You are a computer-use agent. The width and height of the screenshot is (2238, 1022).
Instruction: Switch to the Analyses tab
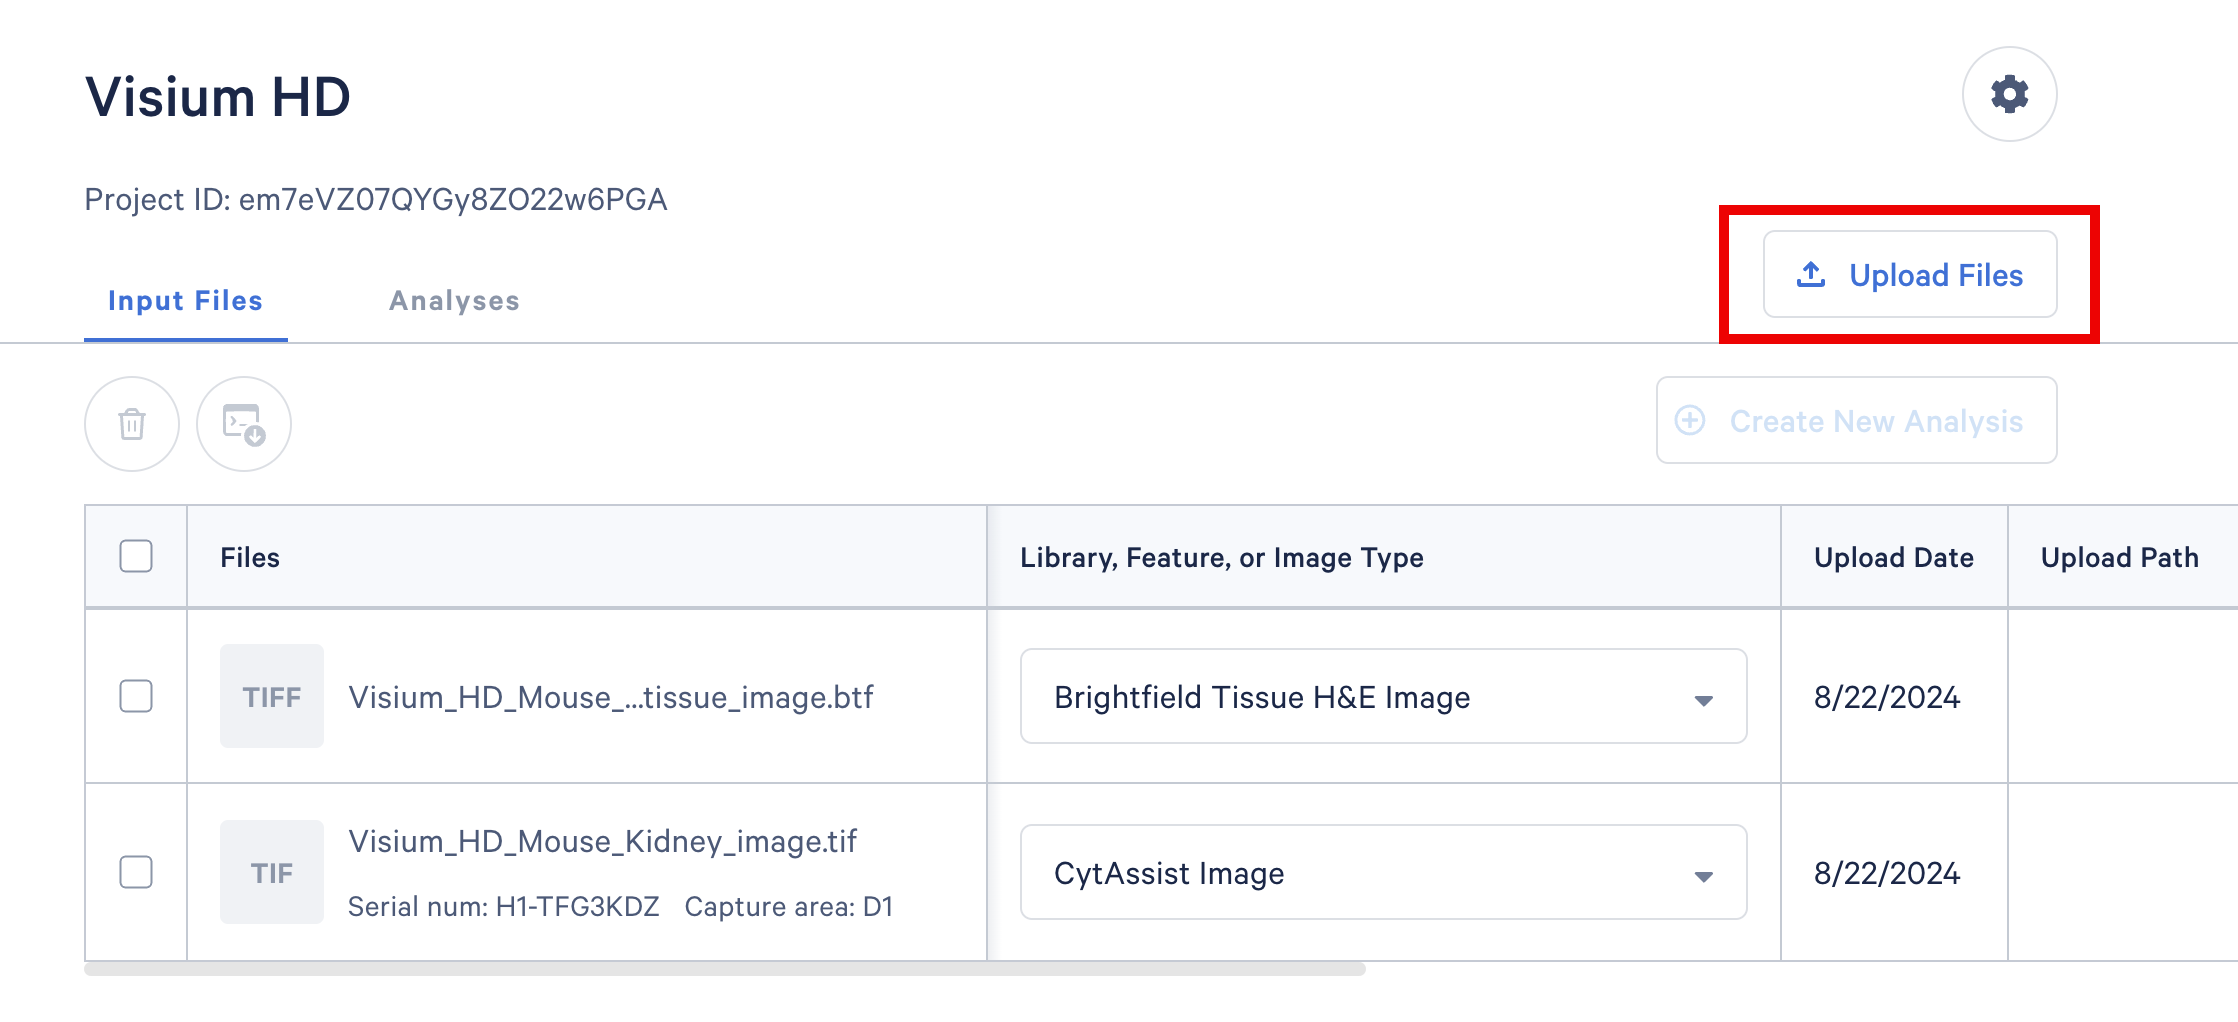coord(454,301)
